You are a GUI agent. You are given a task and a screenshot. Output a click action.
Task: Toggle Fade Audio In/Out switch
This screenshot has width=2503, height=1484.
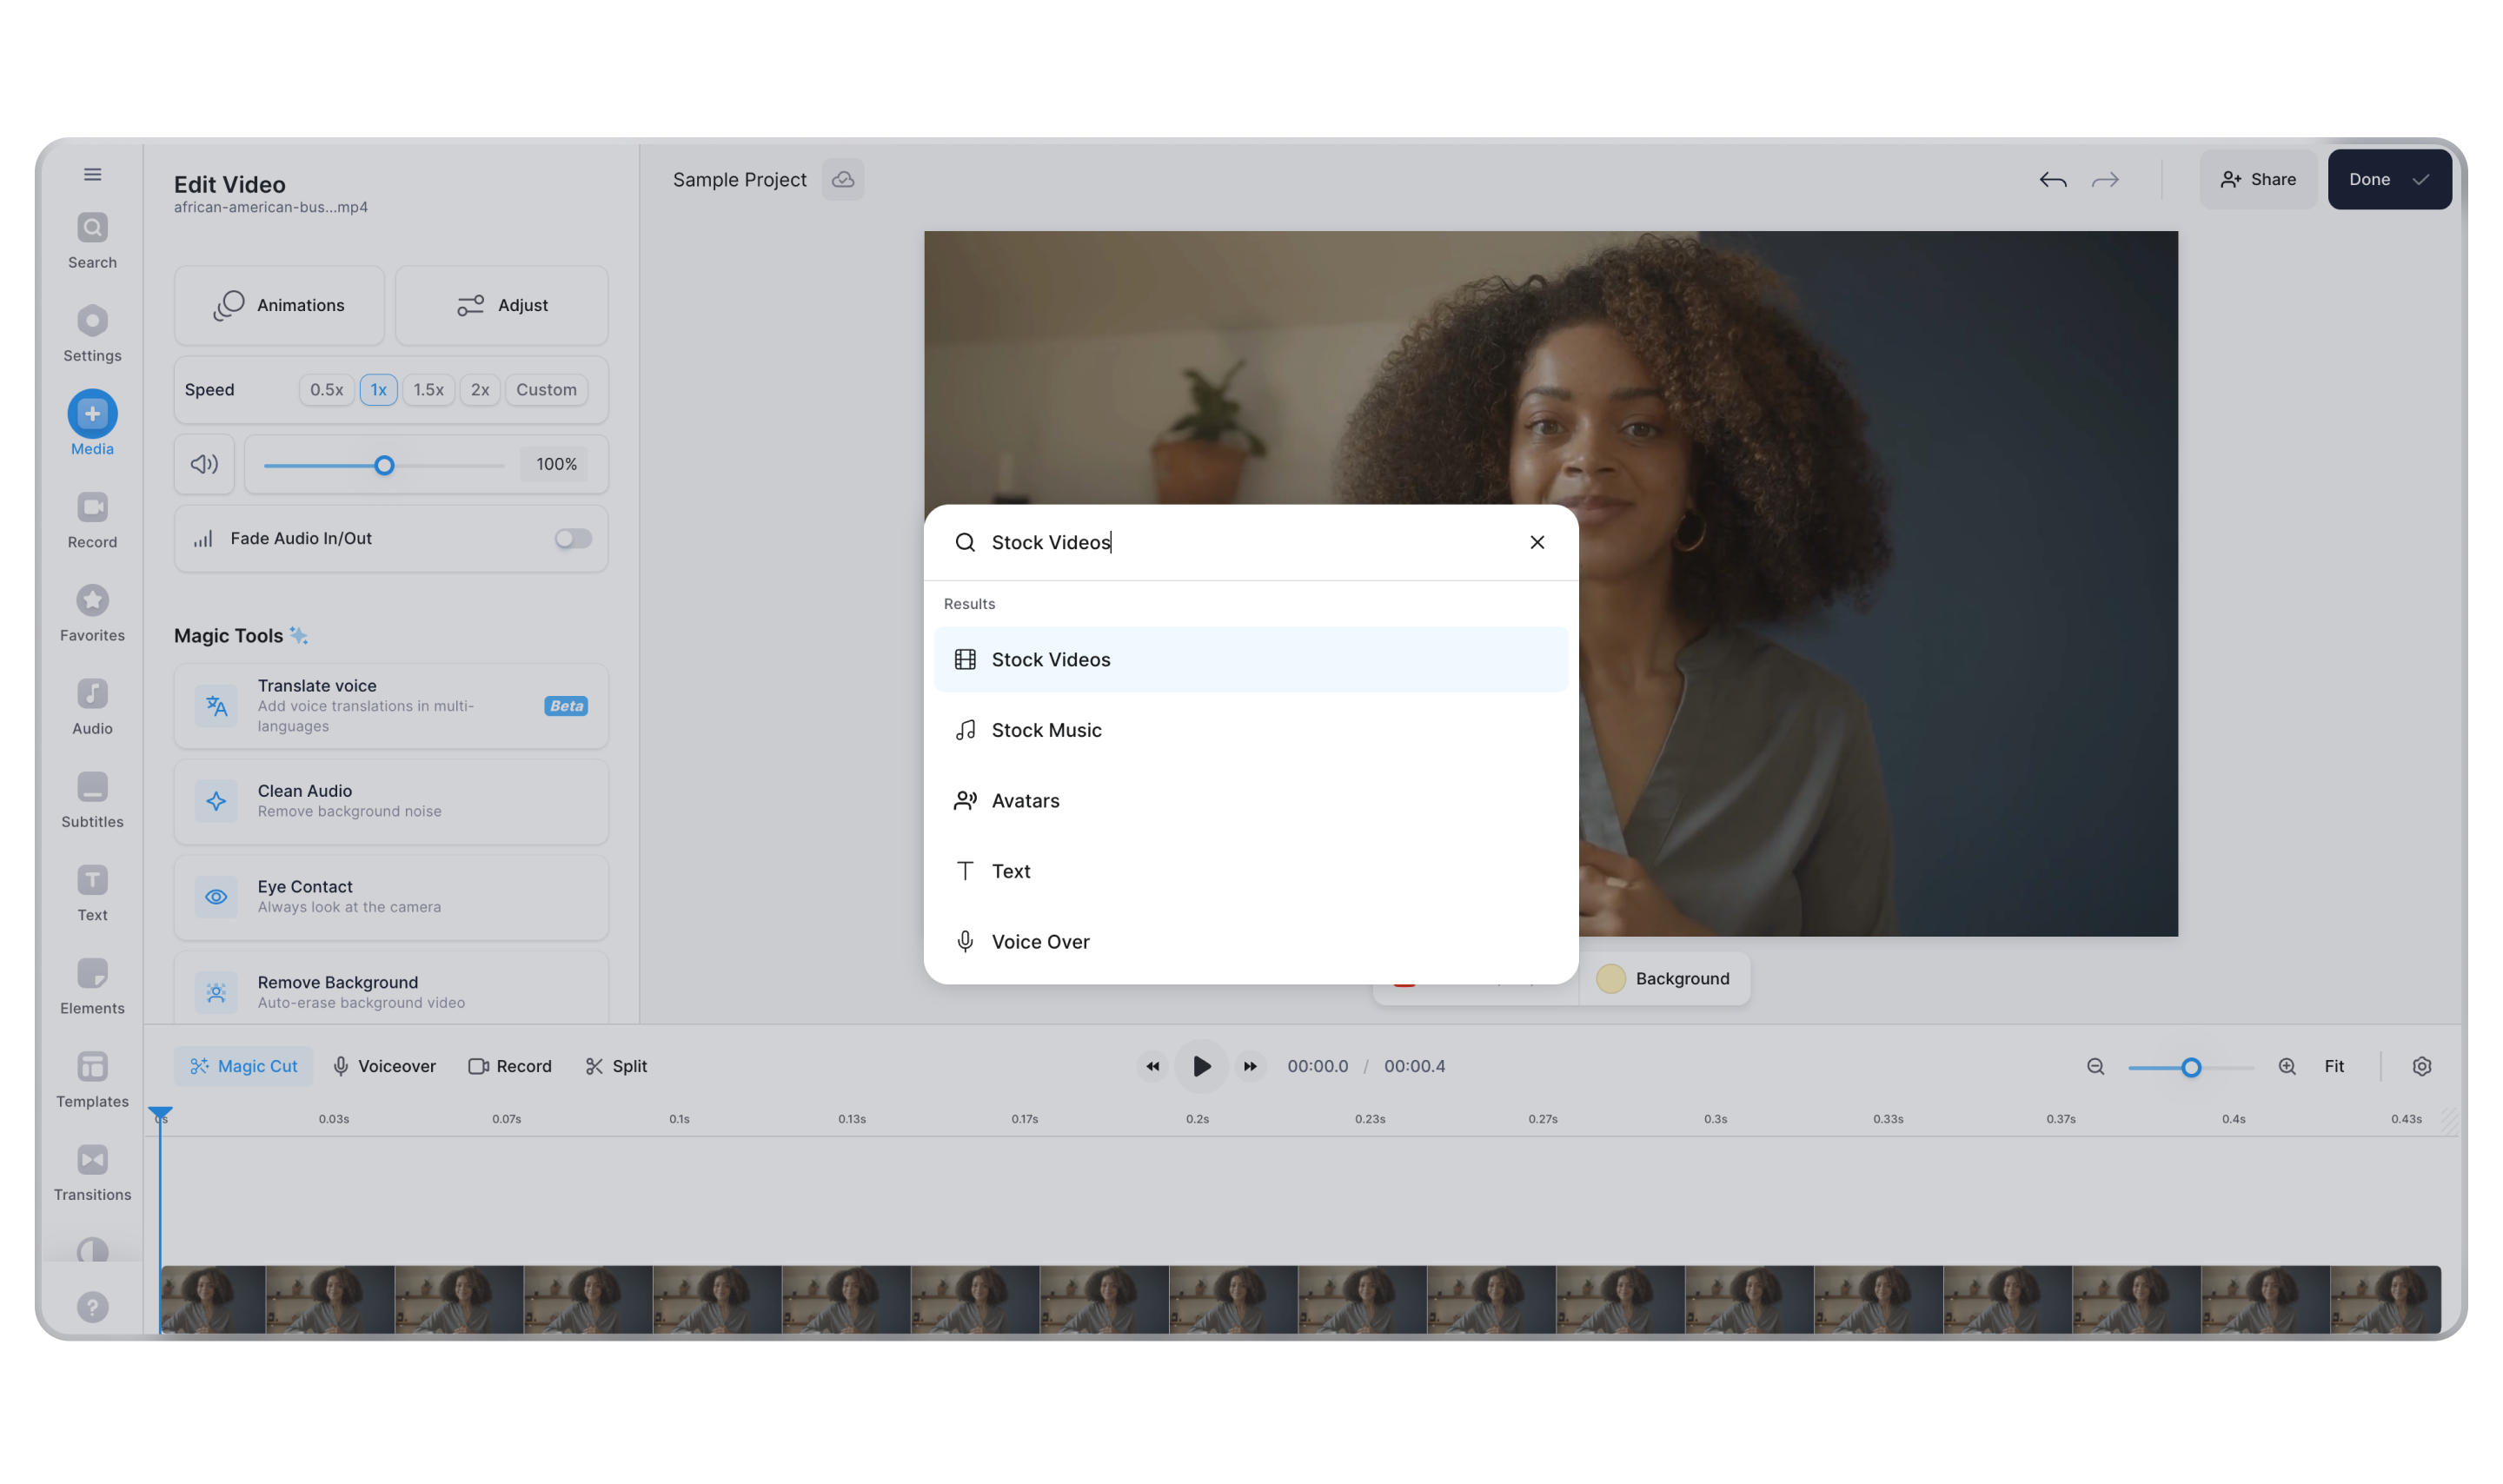click(573, 539)
